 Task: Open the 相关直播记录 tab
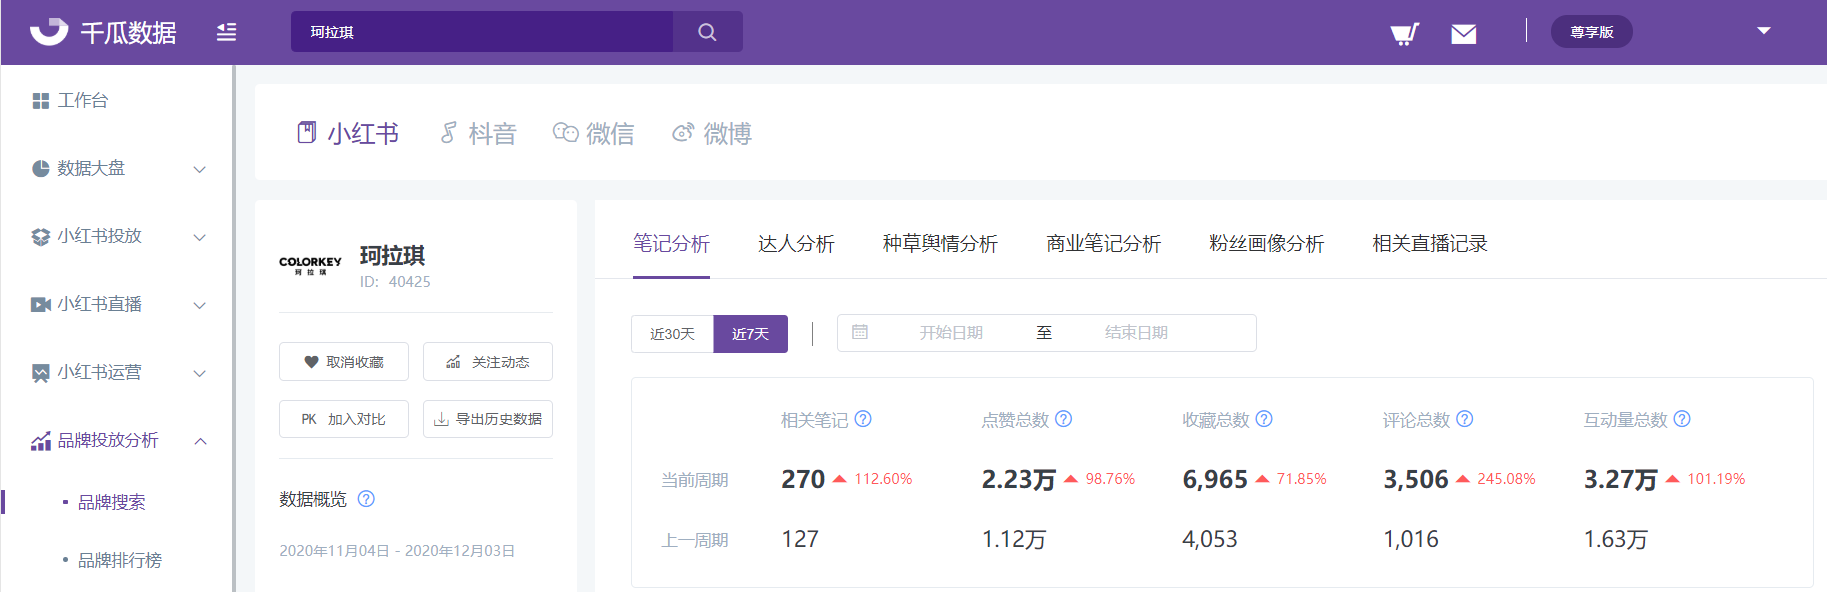[1430, 244]
